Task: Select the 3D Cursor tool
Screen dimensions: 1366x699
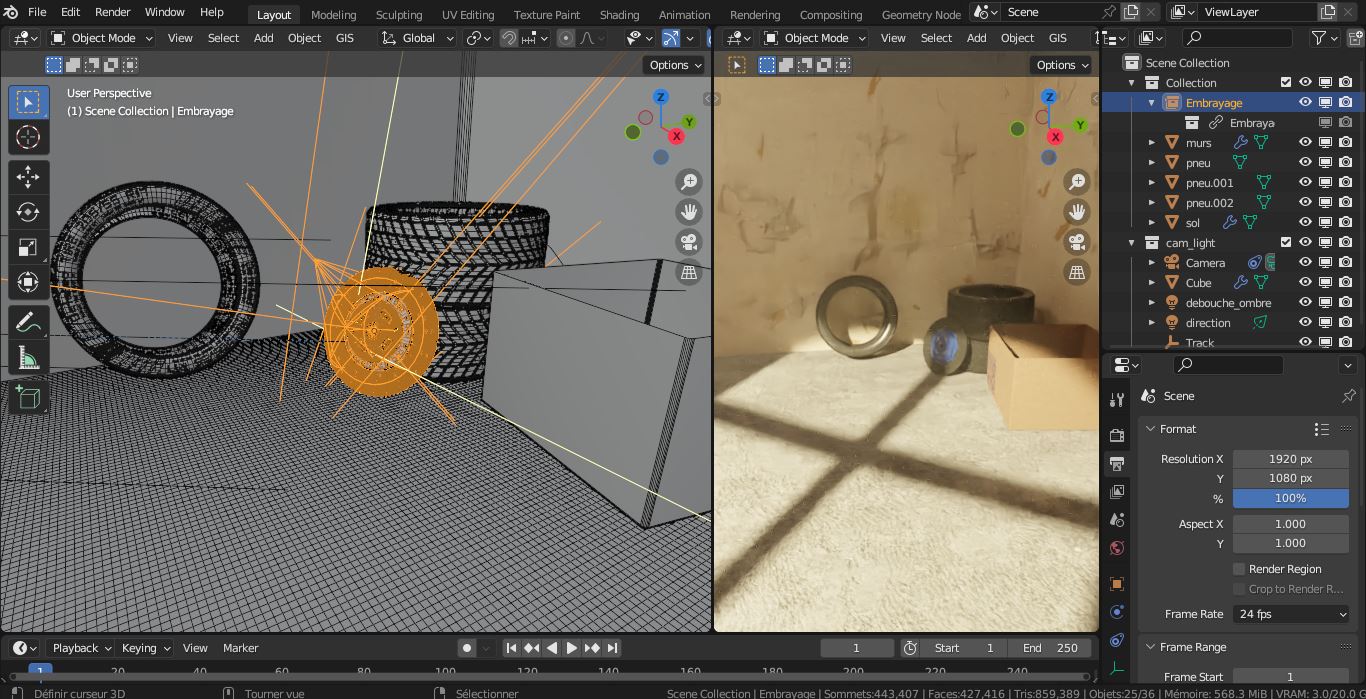Action: 28,138
